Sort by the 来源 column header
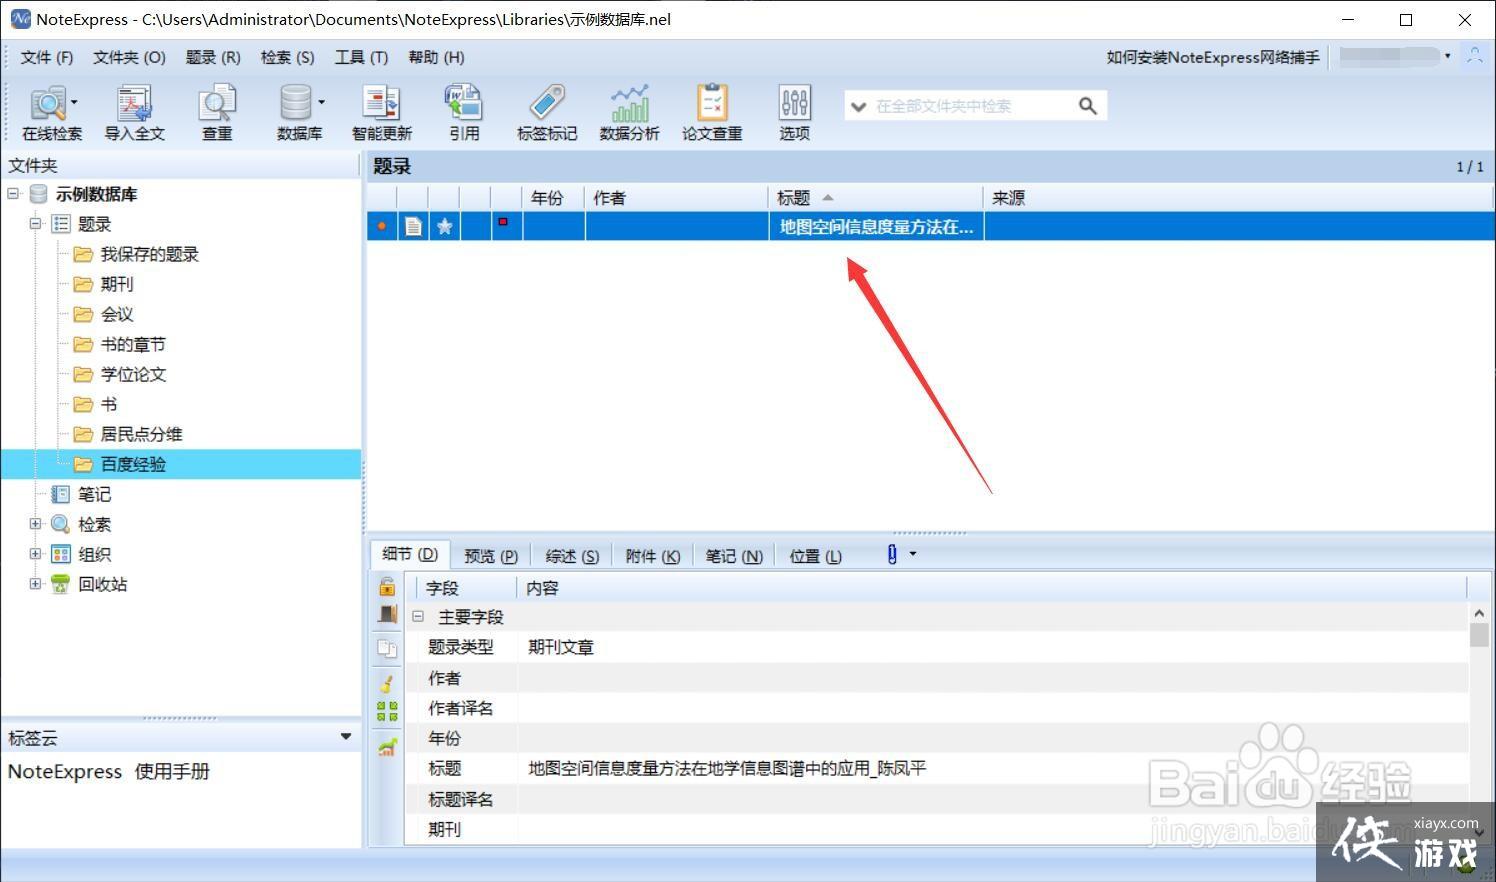1496x882 pixels. tap(1238, 198)
